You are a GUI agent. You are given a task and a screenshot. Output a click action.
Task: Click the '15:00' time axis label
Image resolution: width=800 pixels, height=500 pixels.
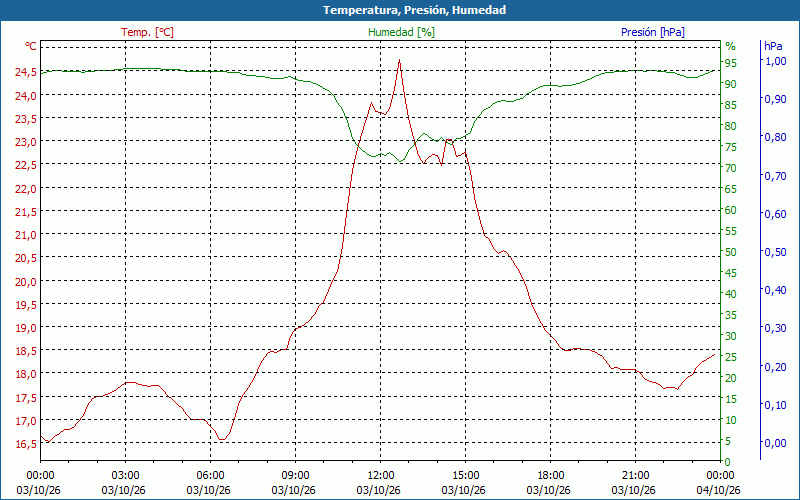[x=465, y=476]
